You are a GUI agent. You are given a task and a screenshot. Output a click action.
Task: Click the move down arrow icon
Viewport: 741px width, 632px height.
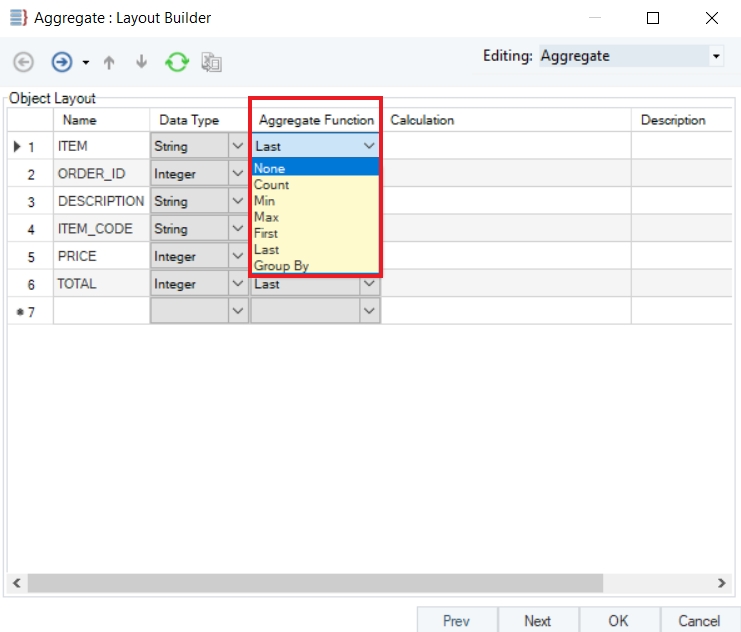(141, 62)
